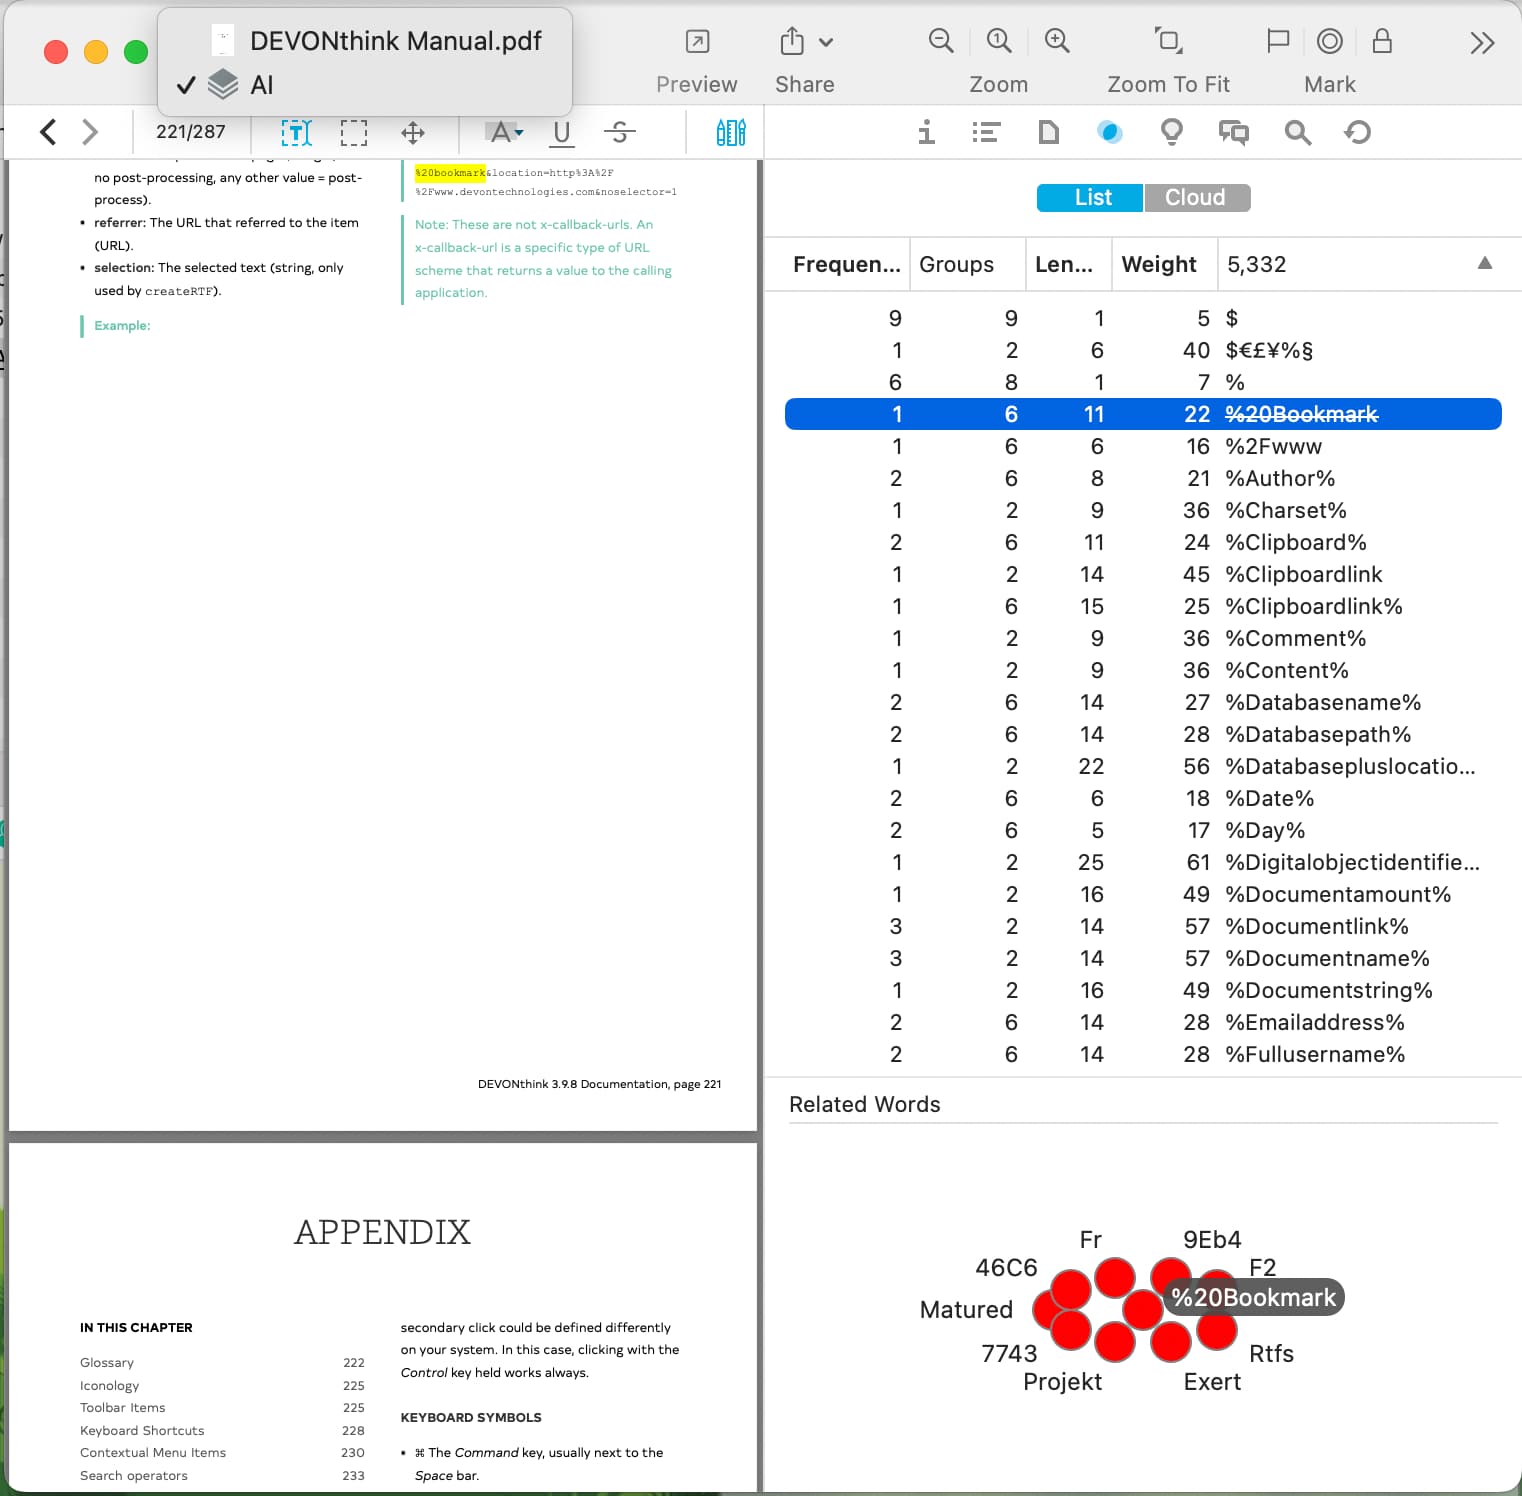This screenshot has height=1496, width=1522.
Task: Show the table of contents inspector
Action: pyautogui.click(x=986, y=132)
